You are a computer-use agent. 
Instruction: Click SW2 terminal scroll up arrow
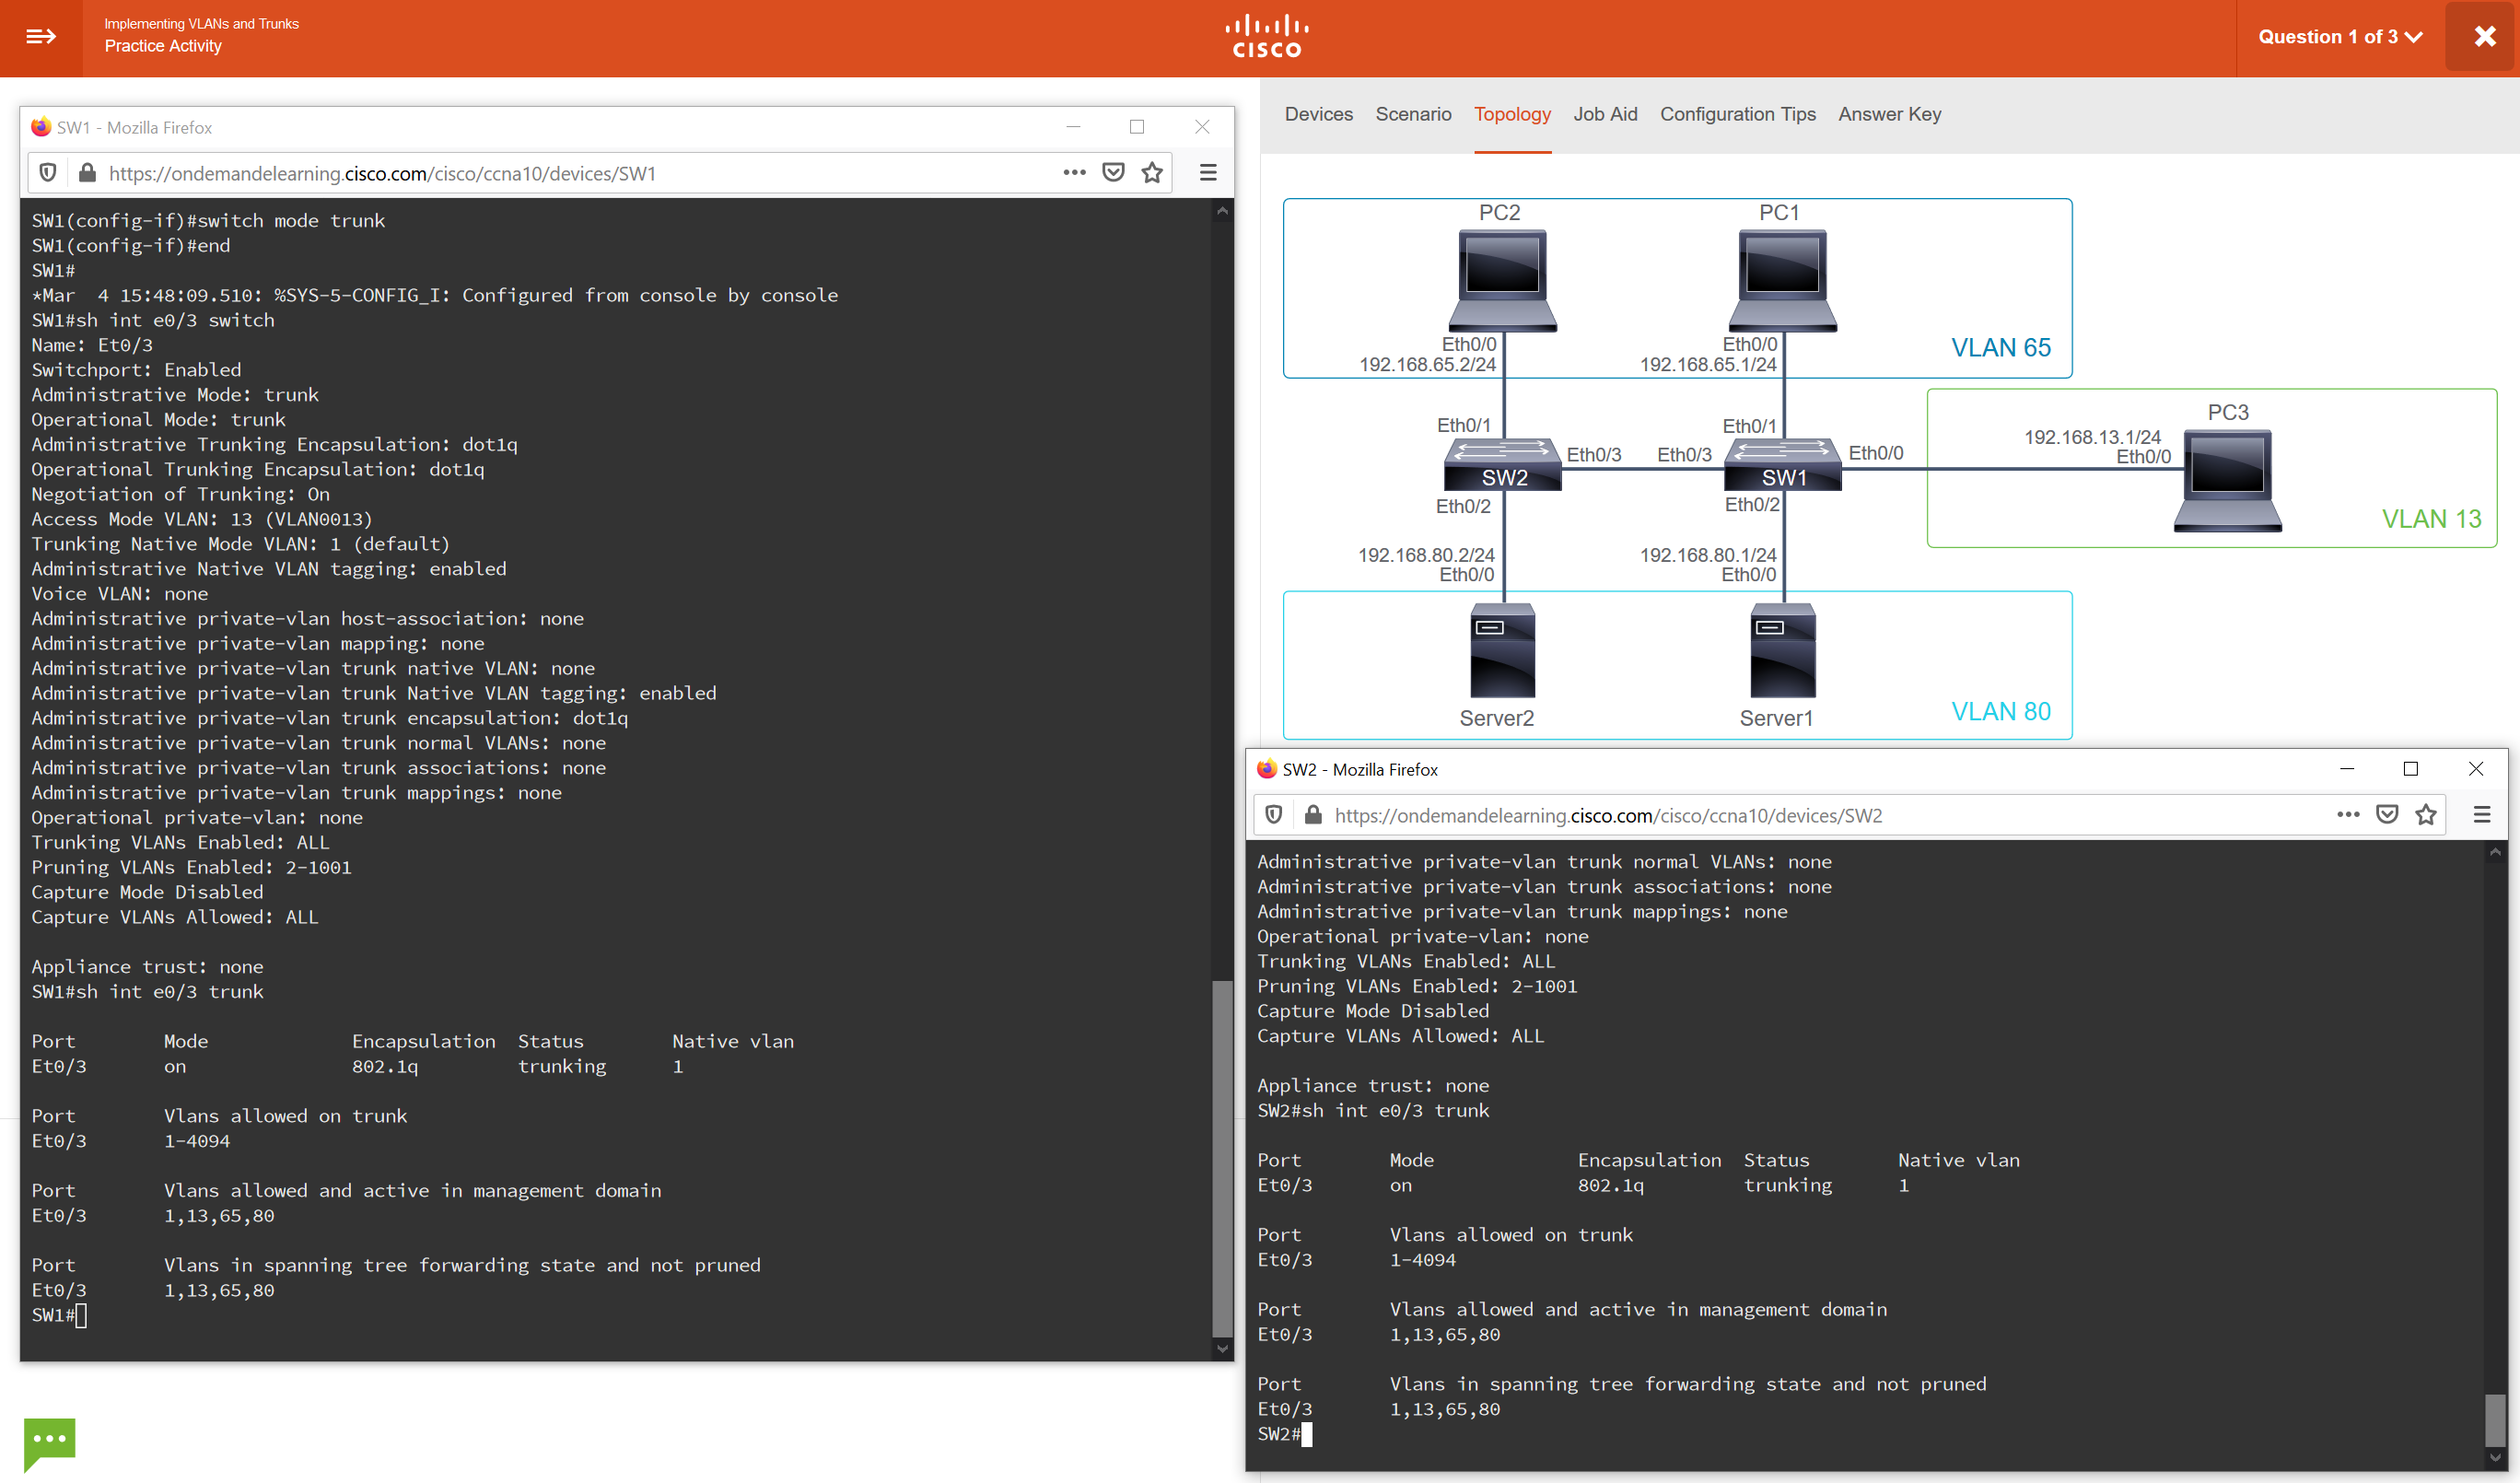2496,852
